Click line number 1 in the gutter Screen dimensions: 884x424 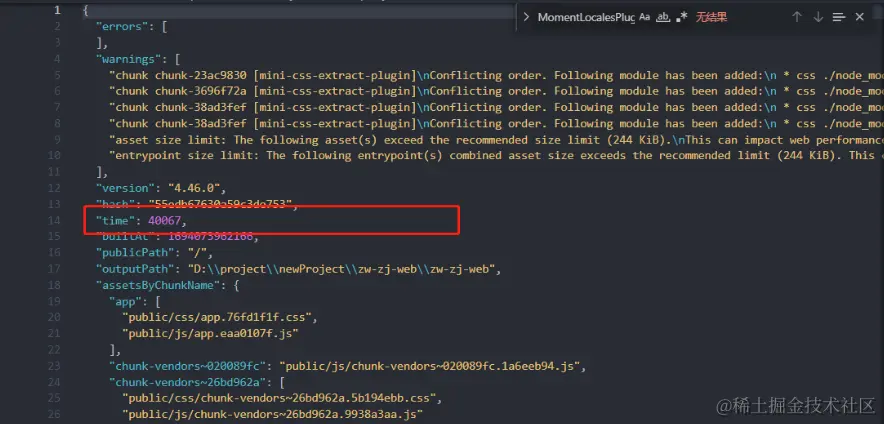[x=58, y=10]
